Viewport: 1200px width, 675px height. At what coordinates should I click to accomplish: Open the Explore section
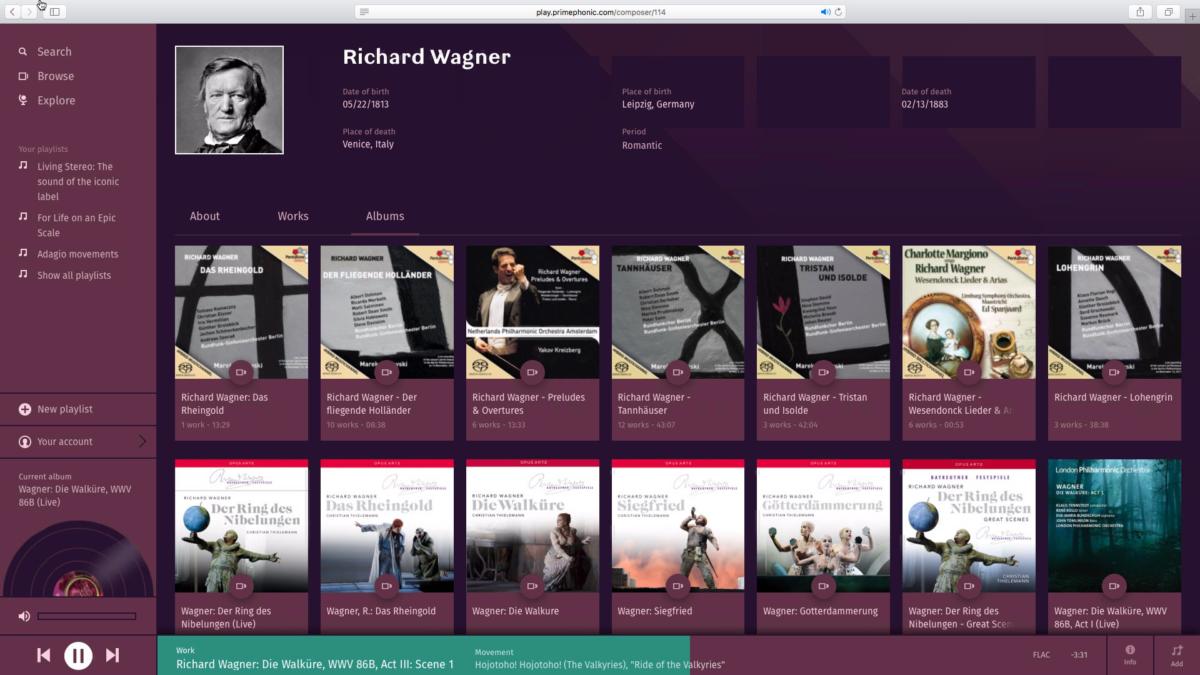(47, 100)
